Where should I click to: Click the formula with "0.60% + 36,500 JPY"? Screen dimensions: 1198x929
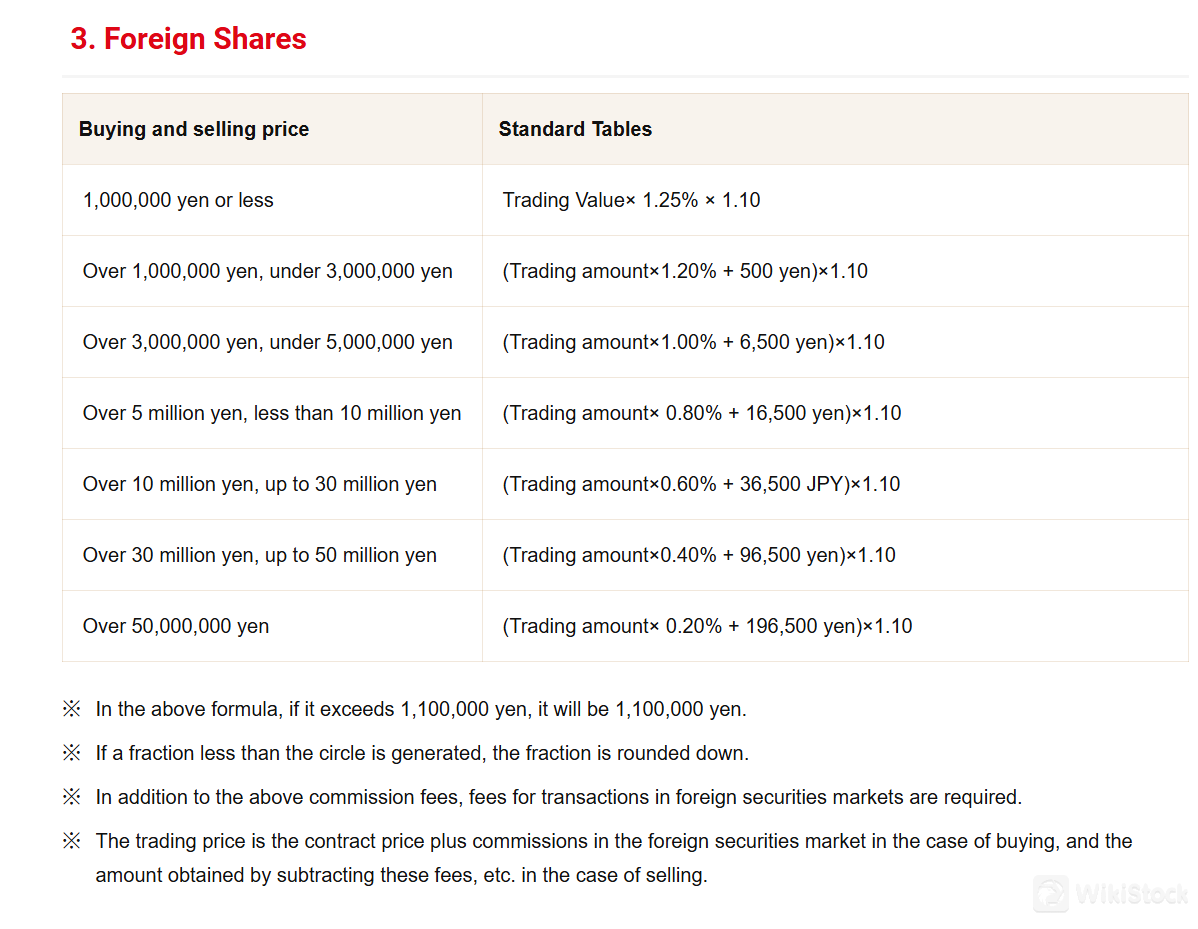point(701,484)
